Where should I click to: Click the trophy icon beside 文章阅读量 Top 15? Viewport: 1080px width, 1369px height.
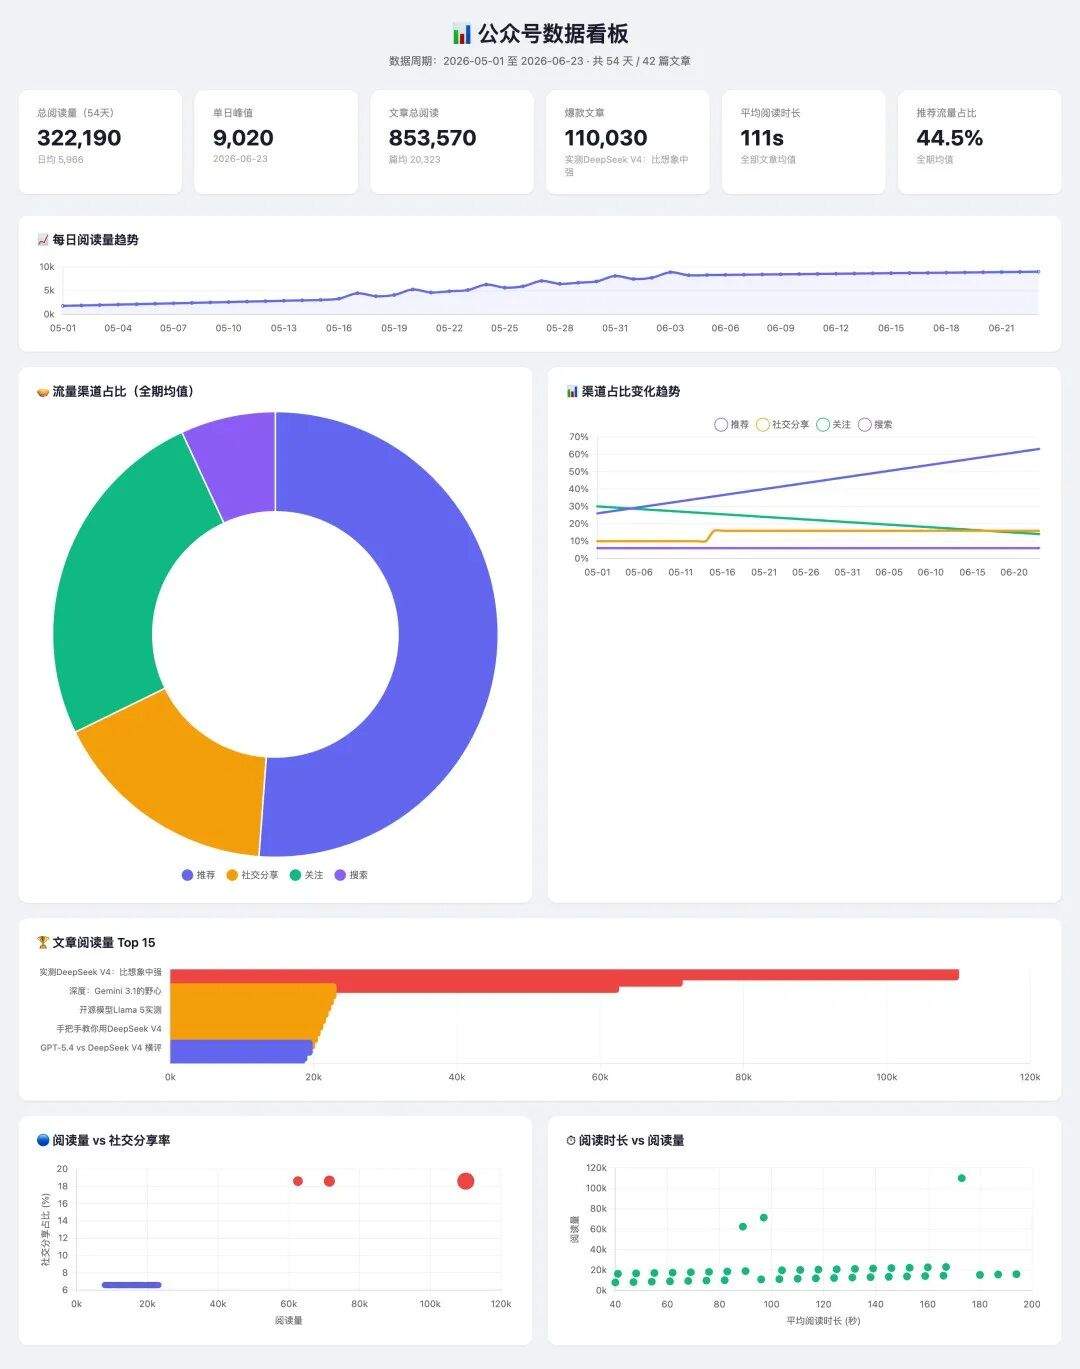tap(43, 942)
